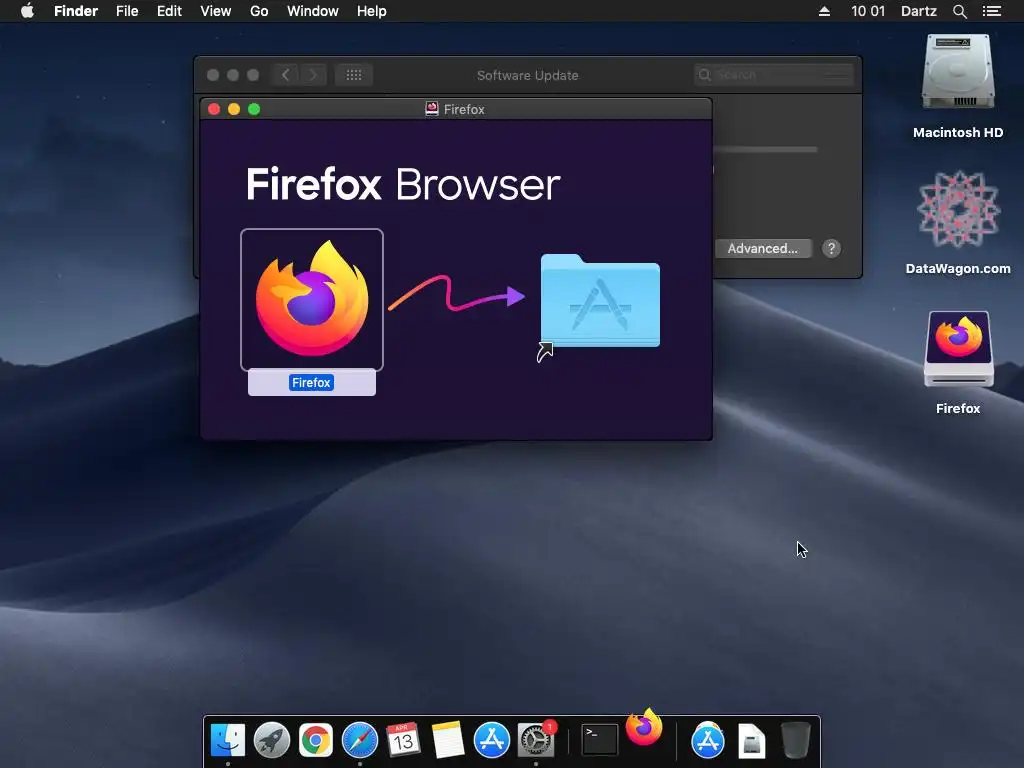
Task: Click the Firefox icon in the Dock
Action: pyautogui.click(x=644, y=727)
